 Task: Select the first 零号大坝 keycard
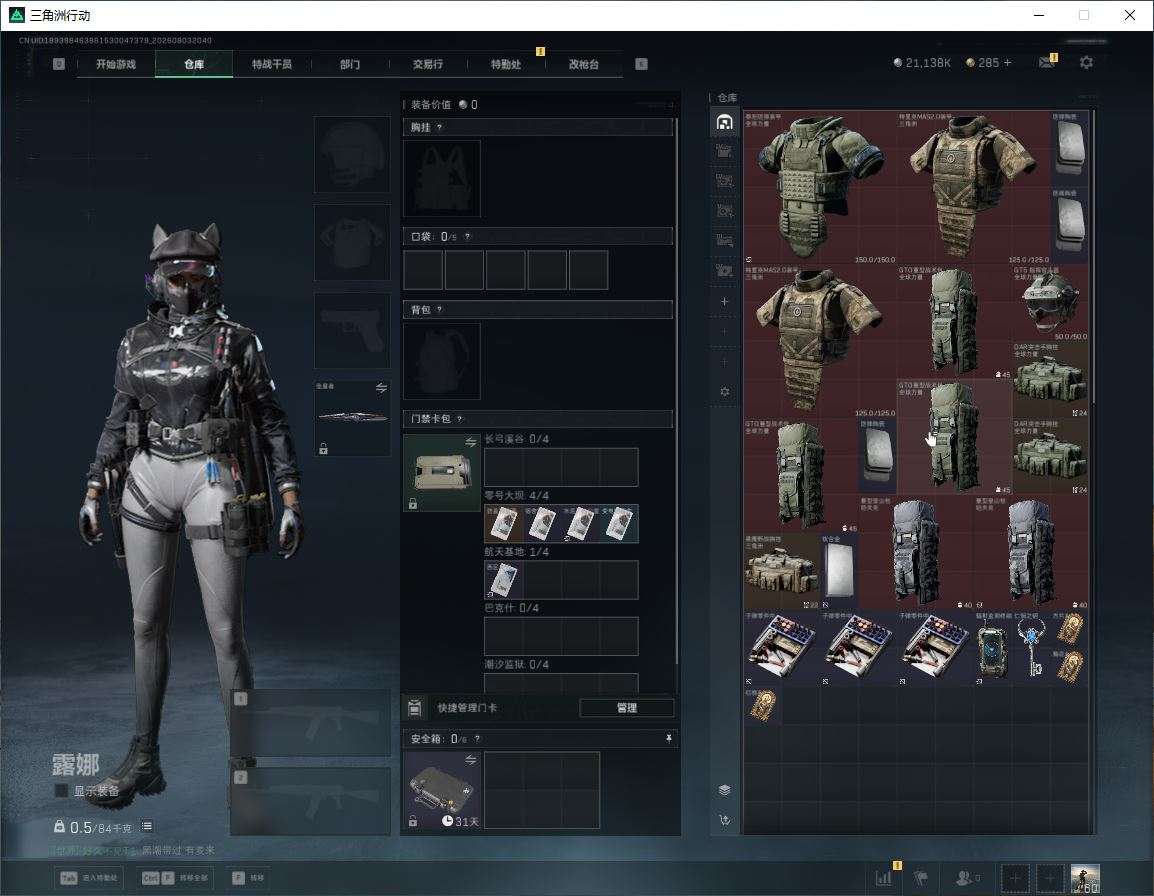[503, 523]
